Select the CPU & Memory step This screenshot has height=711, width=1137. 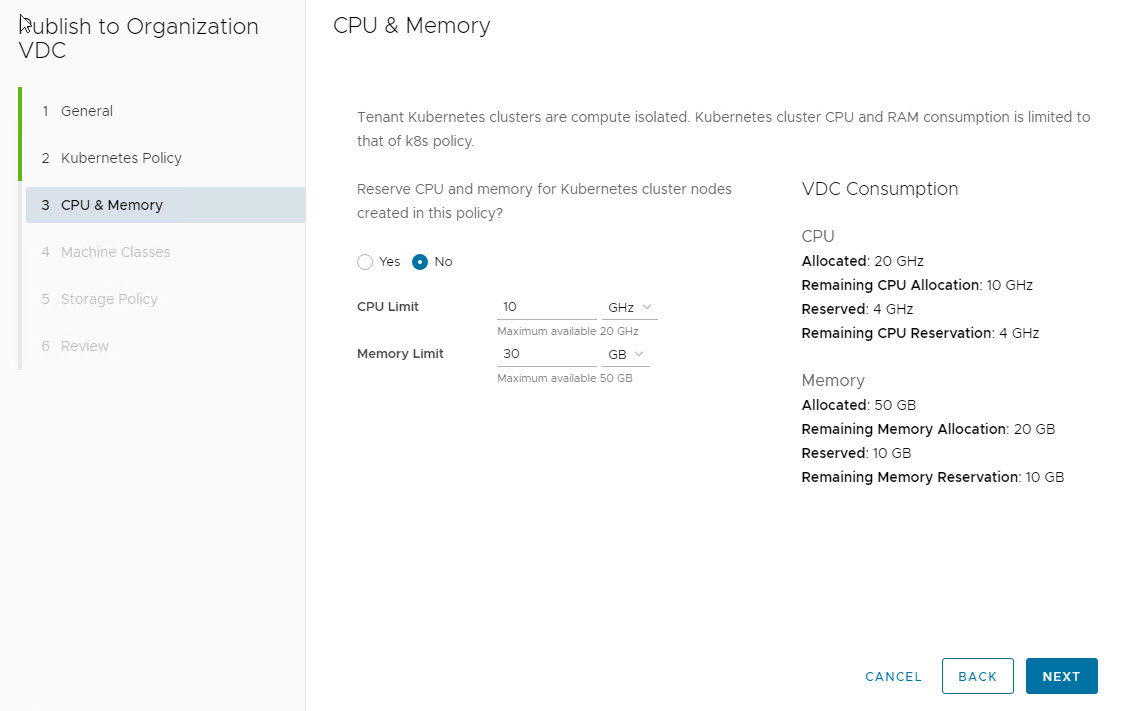(x=111, y=205)
